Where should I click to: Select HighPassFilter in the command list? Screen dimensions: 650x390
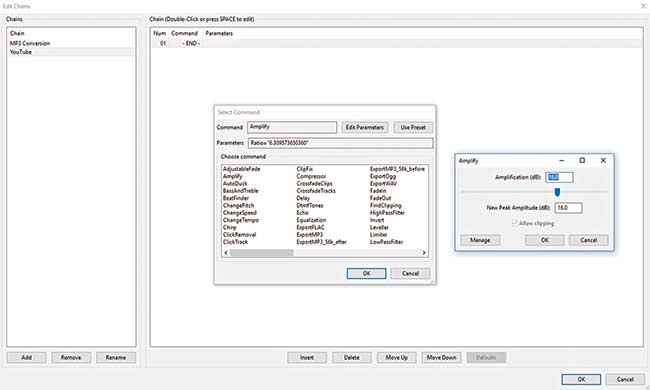click(387, 213)
